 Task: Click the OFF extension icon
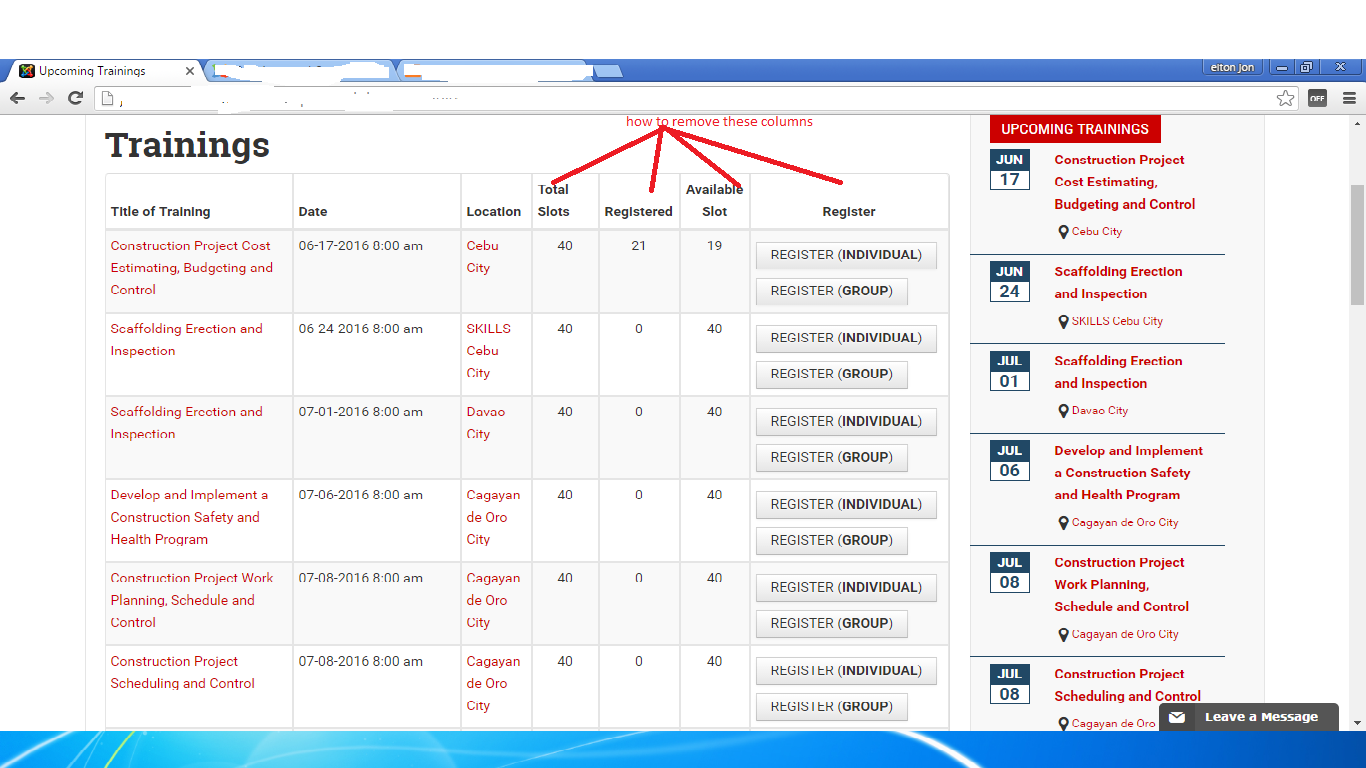[x=1317, y=98]
